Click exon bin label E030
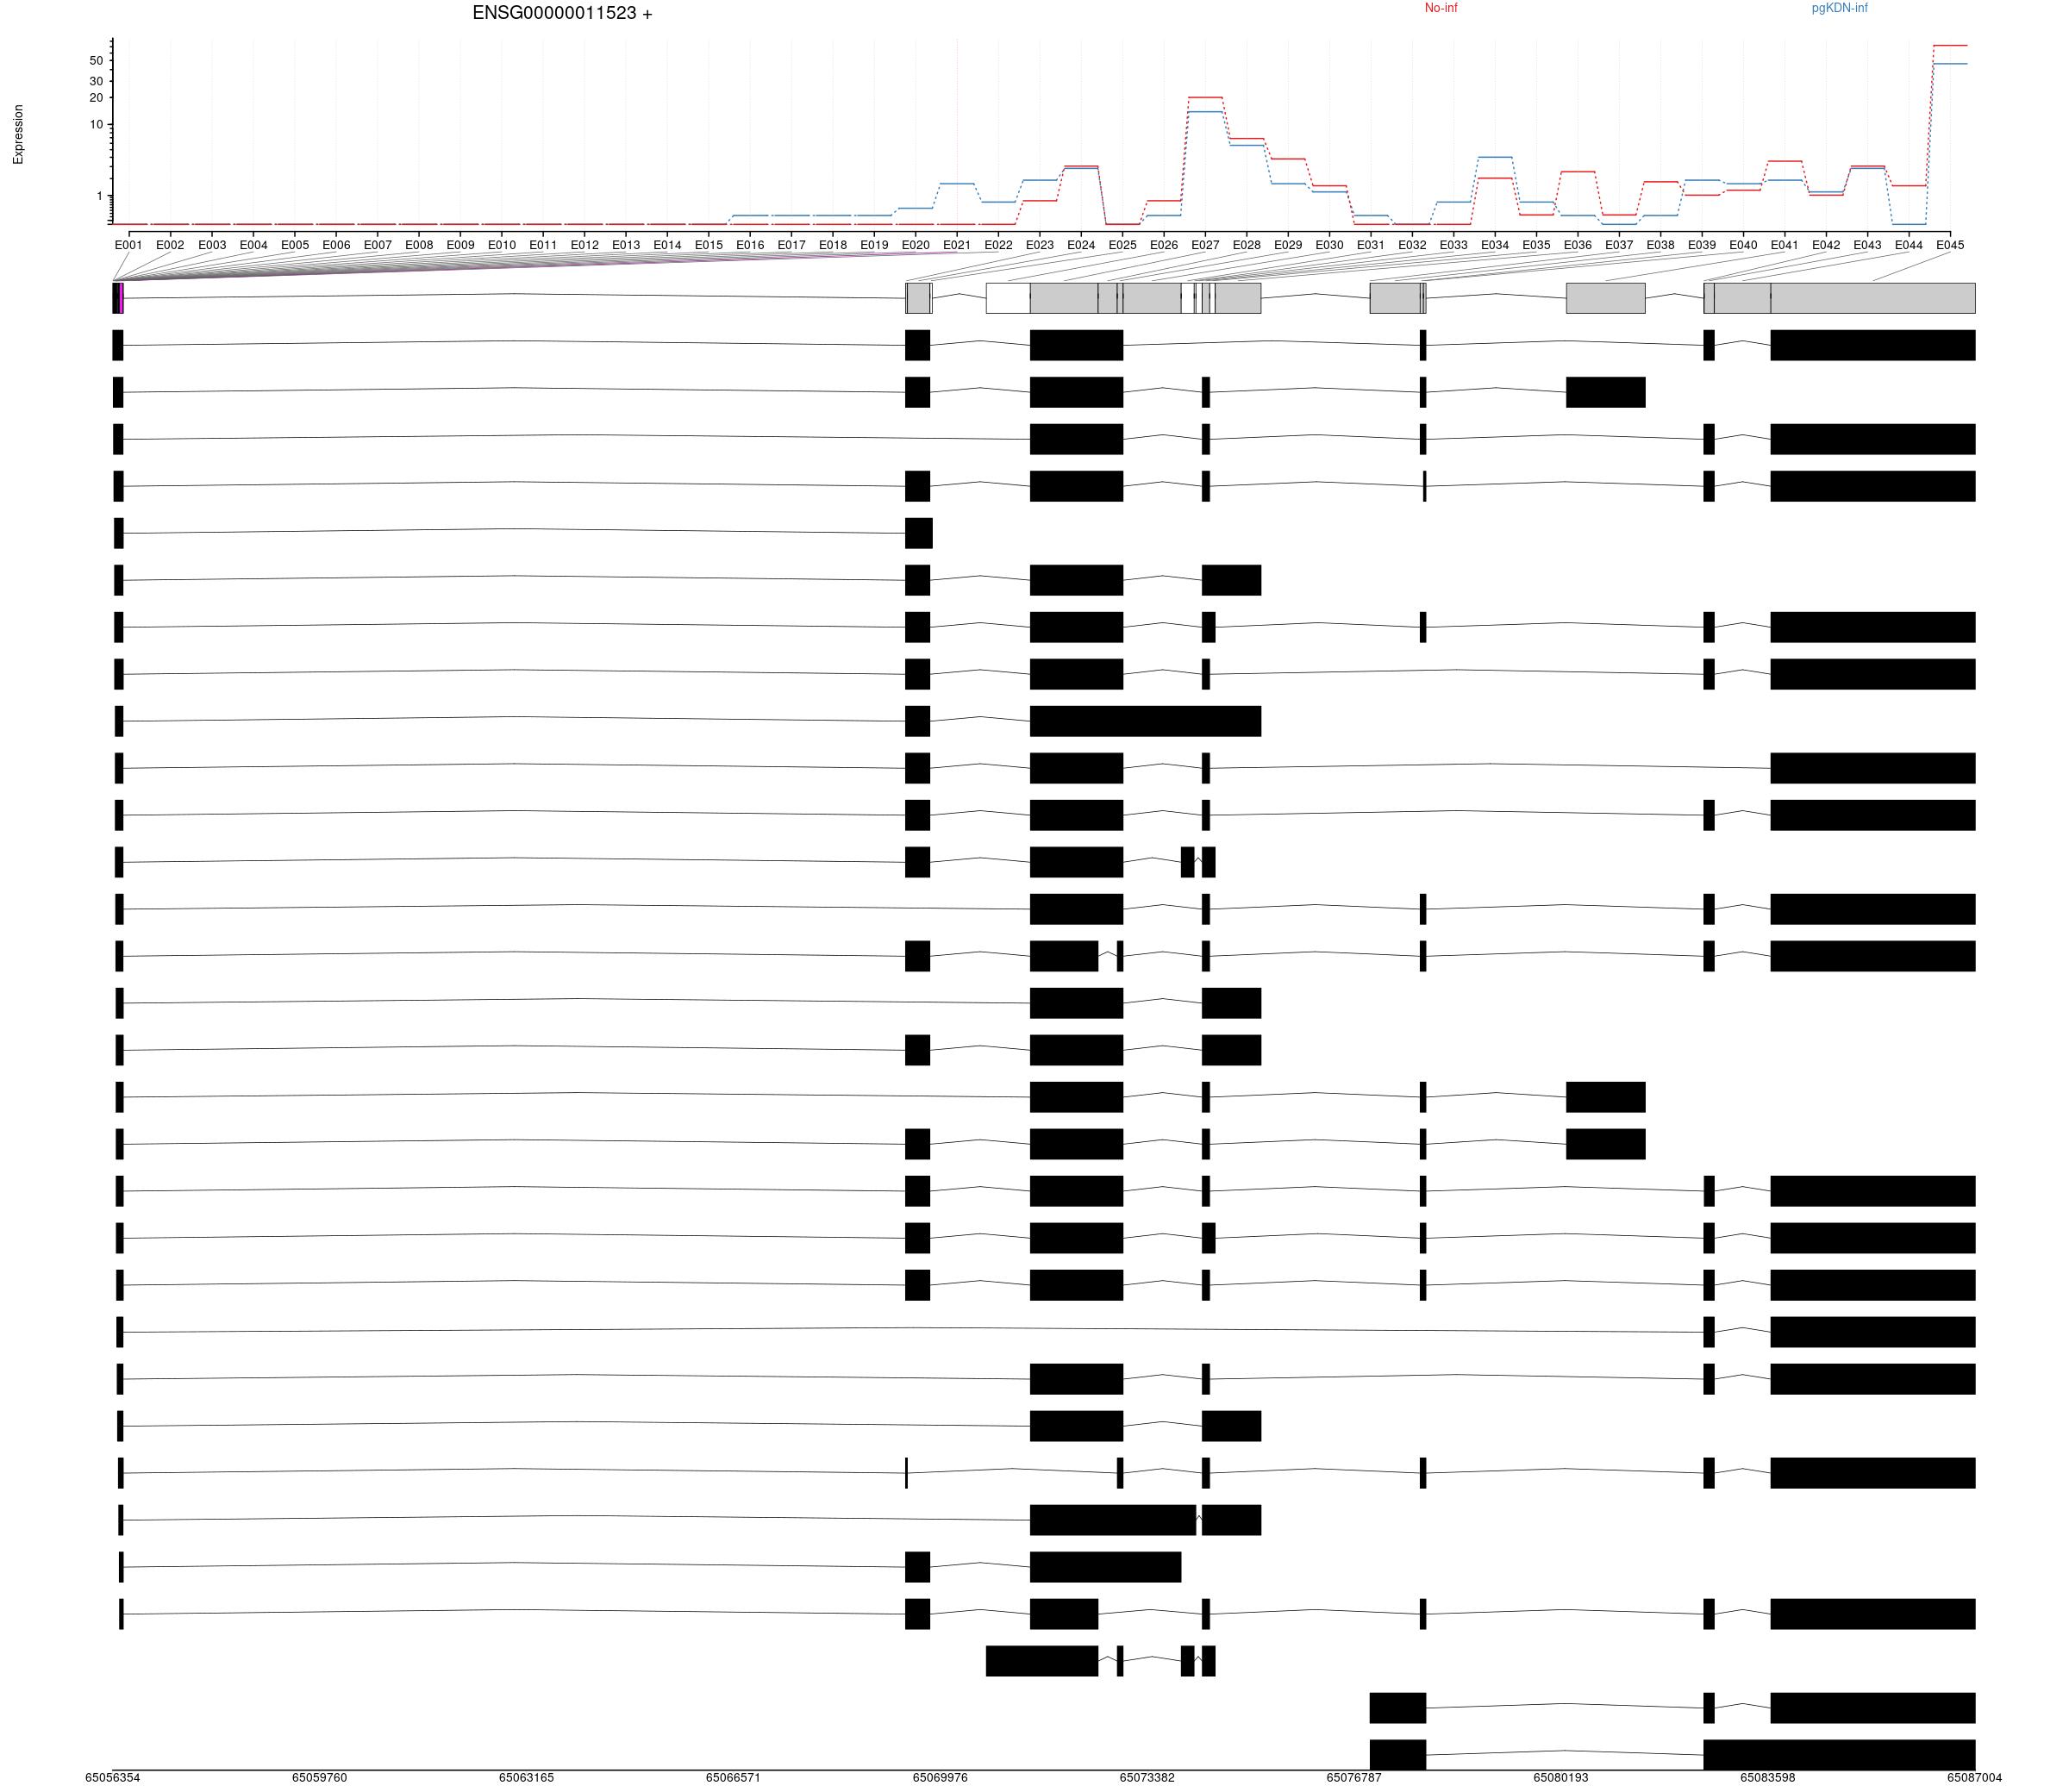This screenshot has width=2069, height=1792. pyautogui.click(x=1330, y=245)
